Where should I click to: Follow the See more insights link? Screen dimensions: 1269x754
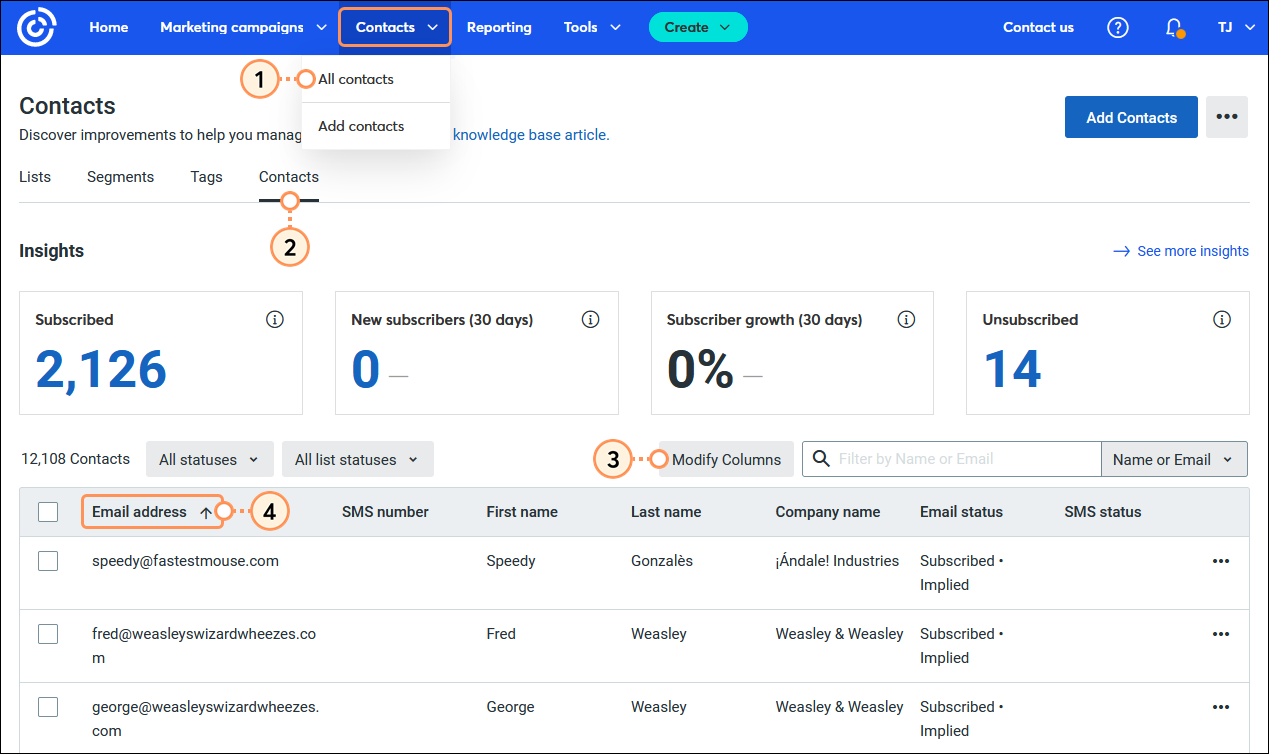(1192, 251)
